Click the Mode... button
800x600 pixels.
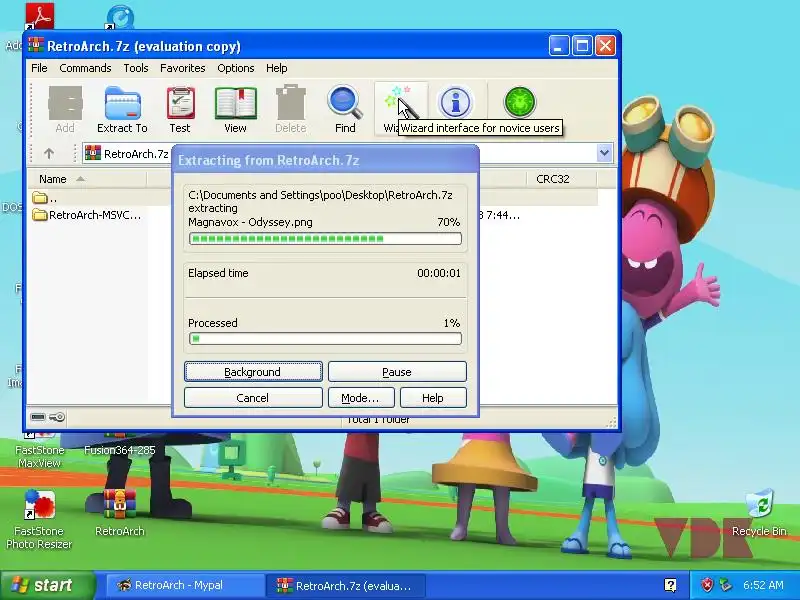coord(361,397)
